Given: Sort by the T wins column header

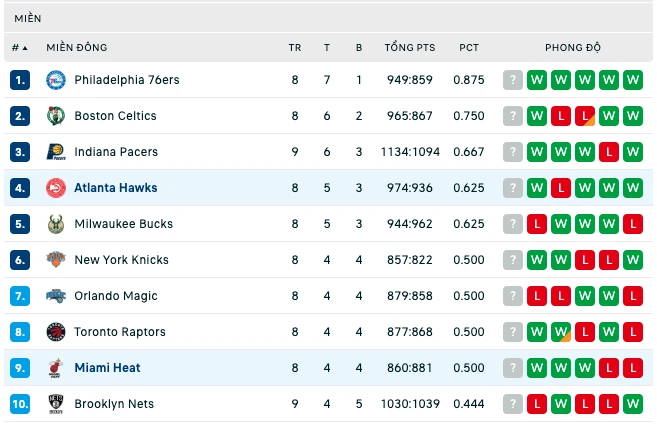Looking at the screenshot, I should pos(327,48).
